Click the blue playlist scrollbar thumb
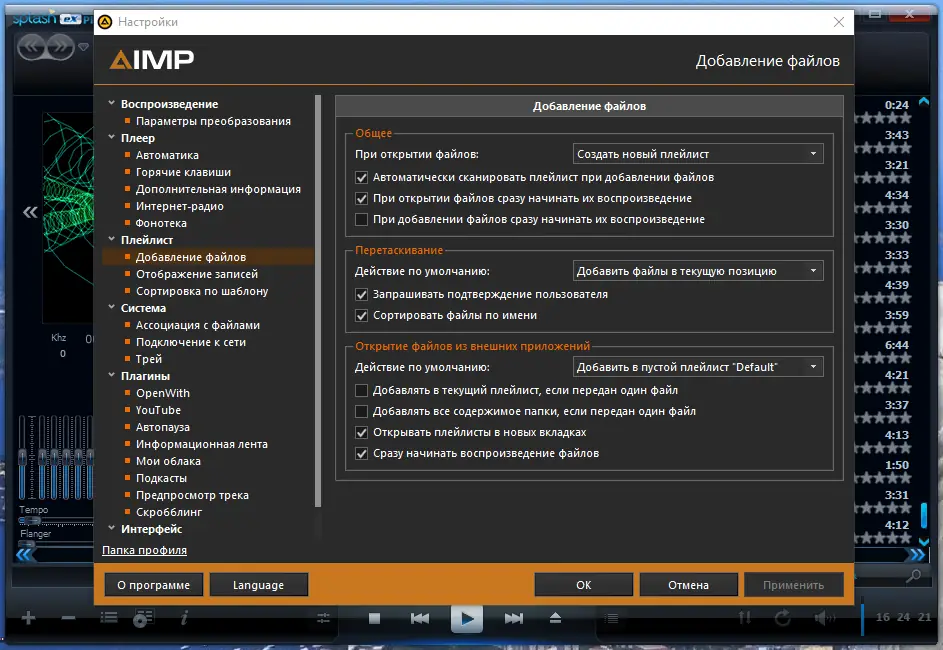 924,517
